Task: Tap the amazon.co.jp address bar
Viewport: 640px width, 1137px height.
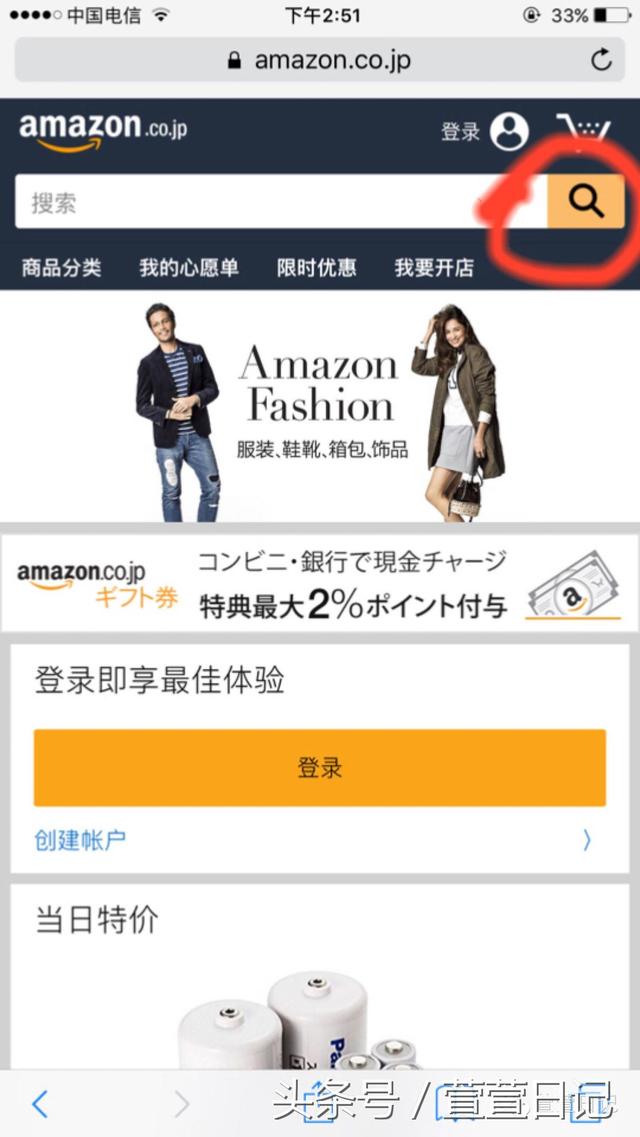Action: coord(320,59)
